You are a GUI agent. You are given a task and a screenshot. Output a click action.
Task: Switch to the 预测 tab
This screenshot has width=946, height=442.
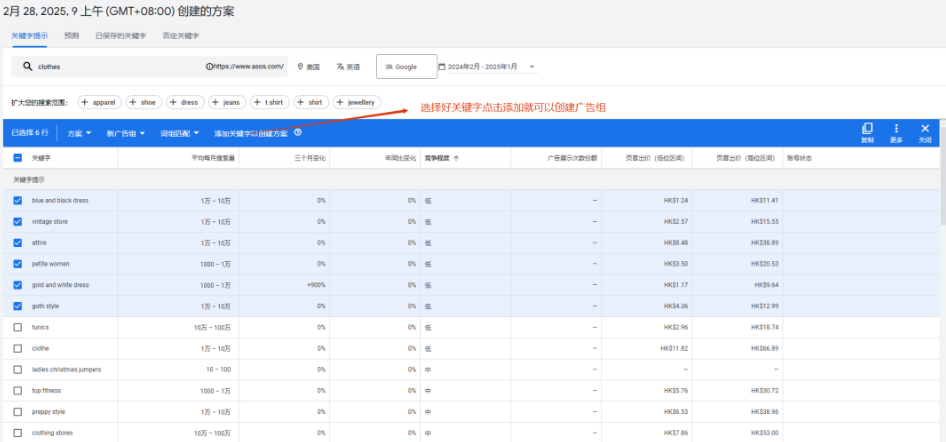pyautogui.click(x=71, y=36)
